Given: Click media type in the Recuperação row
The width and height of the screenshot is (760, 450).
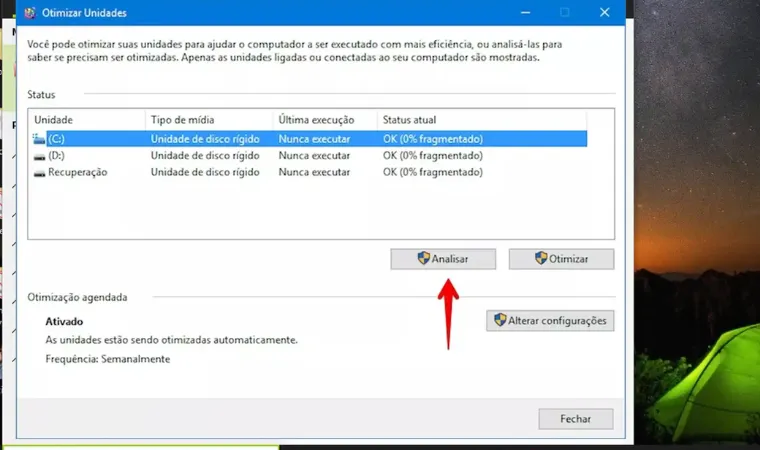Looking at the screenshot, I should tap(205, 172).
